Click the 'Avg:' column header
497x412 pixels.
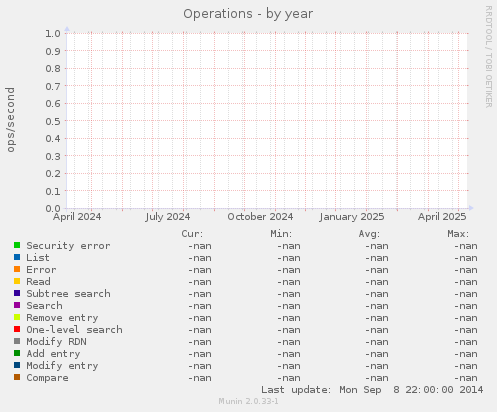tap(369, 234)
